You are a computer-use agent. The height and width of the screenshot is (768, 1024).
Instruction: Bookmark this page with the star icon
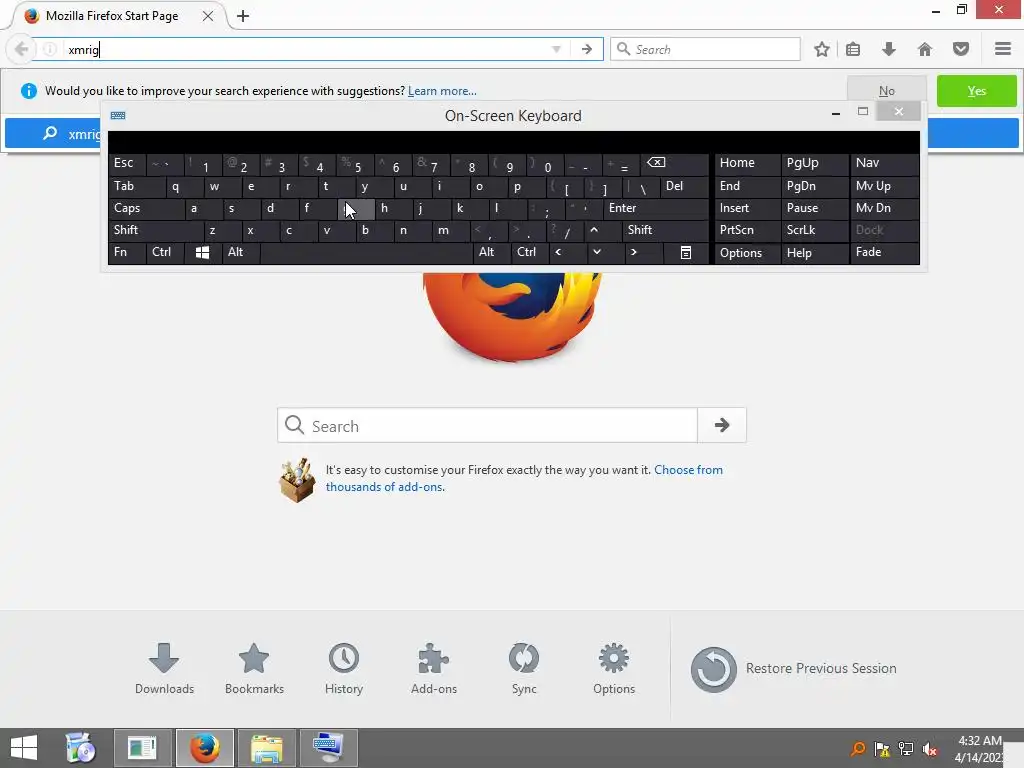[x=822, y=50]
